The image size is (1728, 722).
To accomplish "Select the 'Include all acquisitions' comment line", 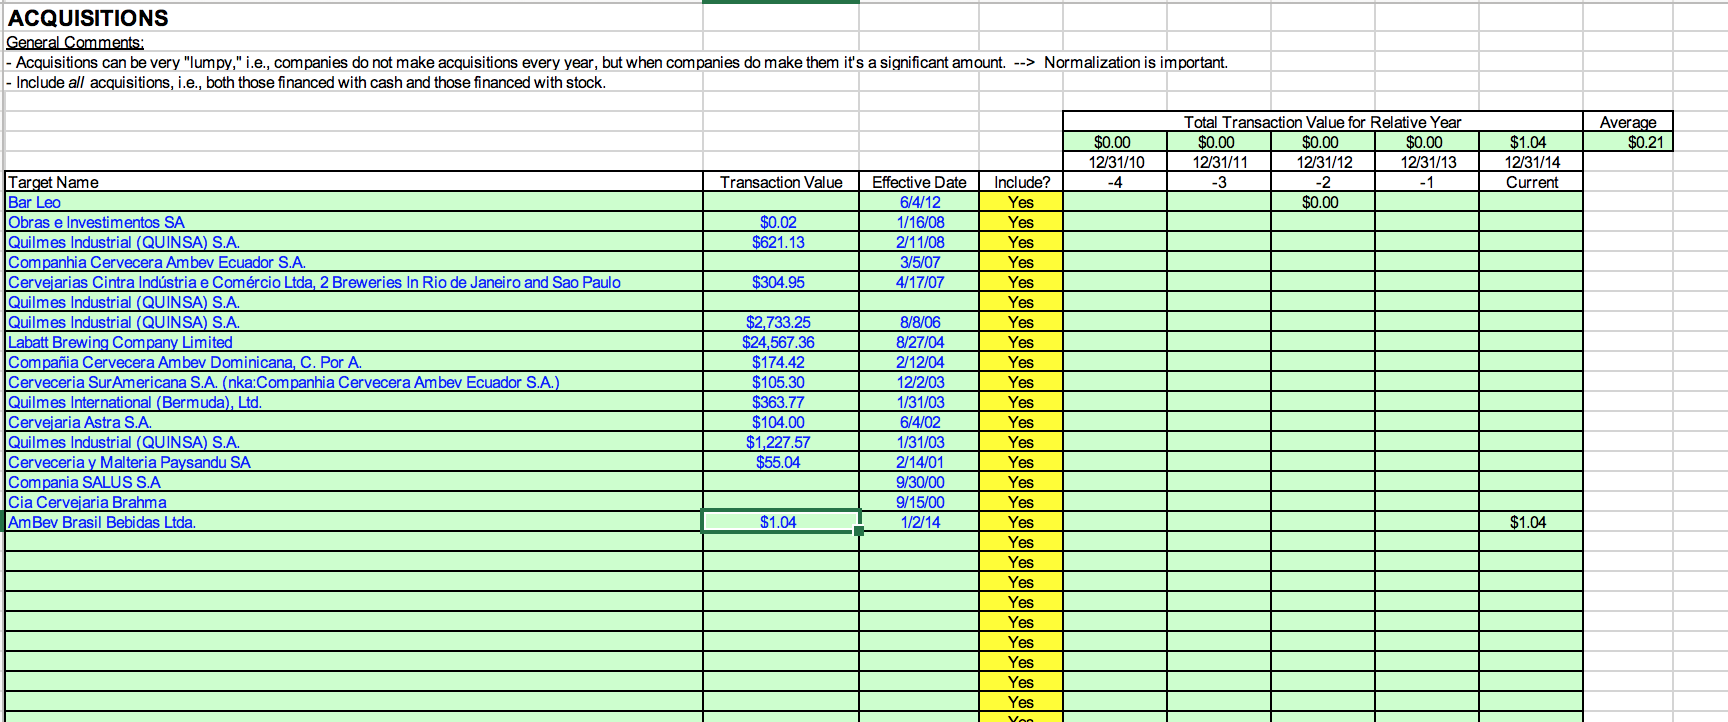I will (x=306, y=82).
